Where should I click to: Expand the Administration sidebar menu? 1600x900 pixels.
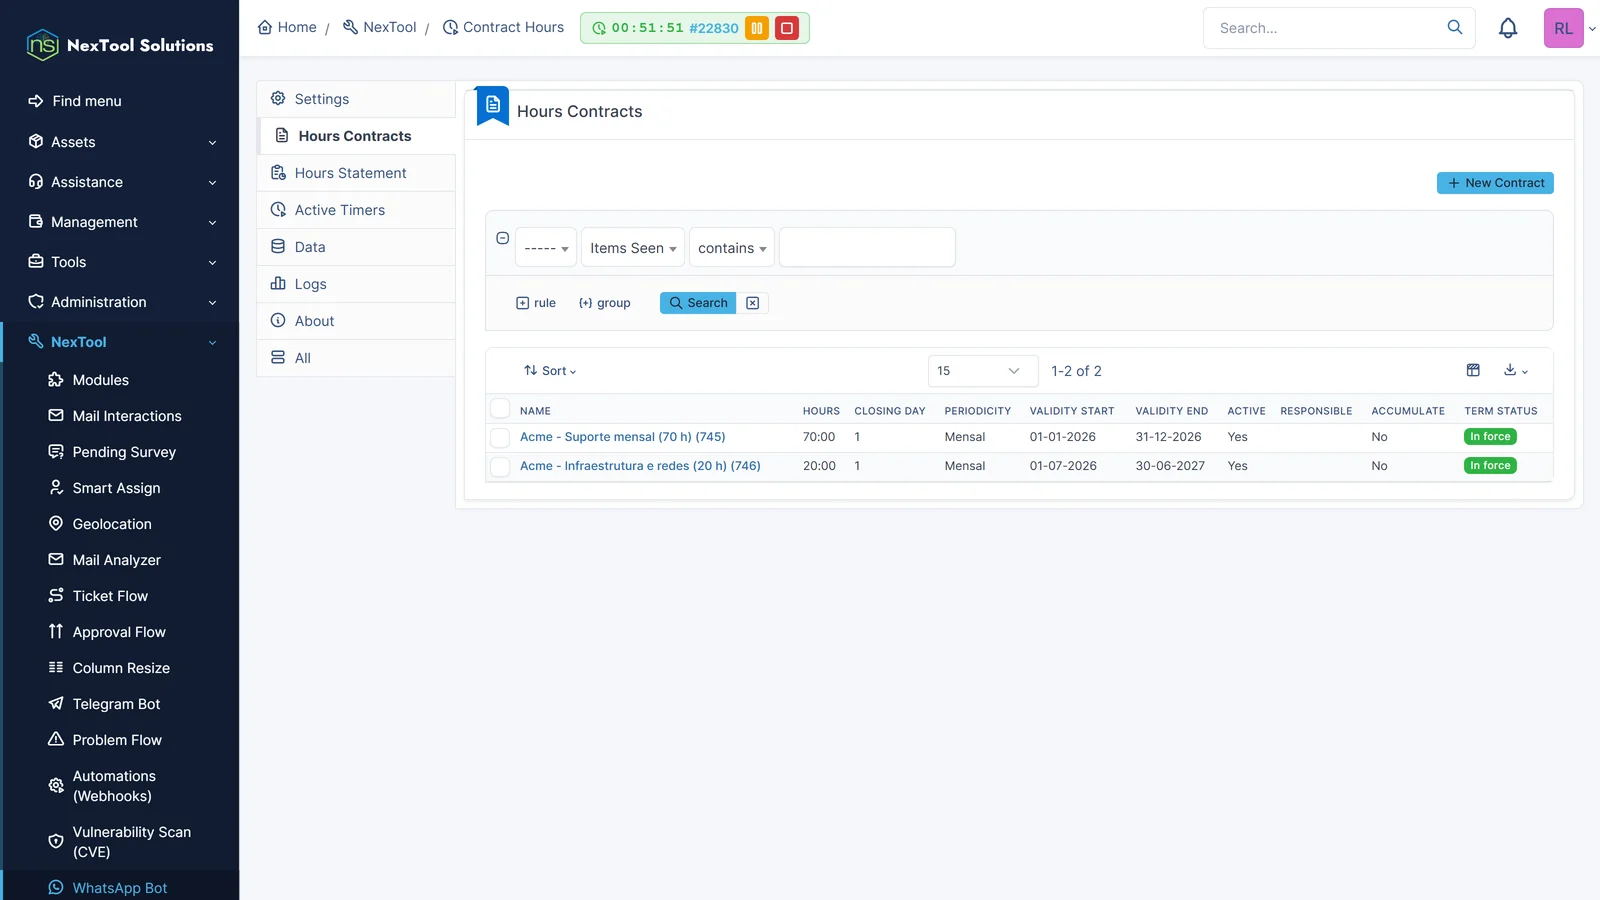pos(120,302)
